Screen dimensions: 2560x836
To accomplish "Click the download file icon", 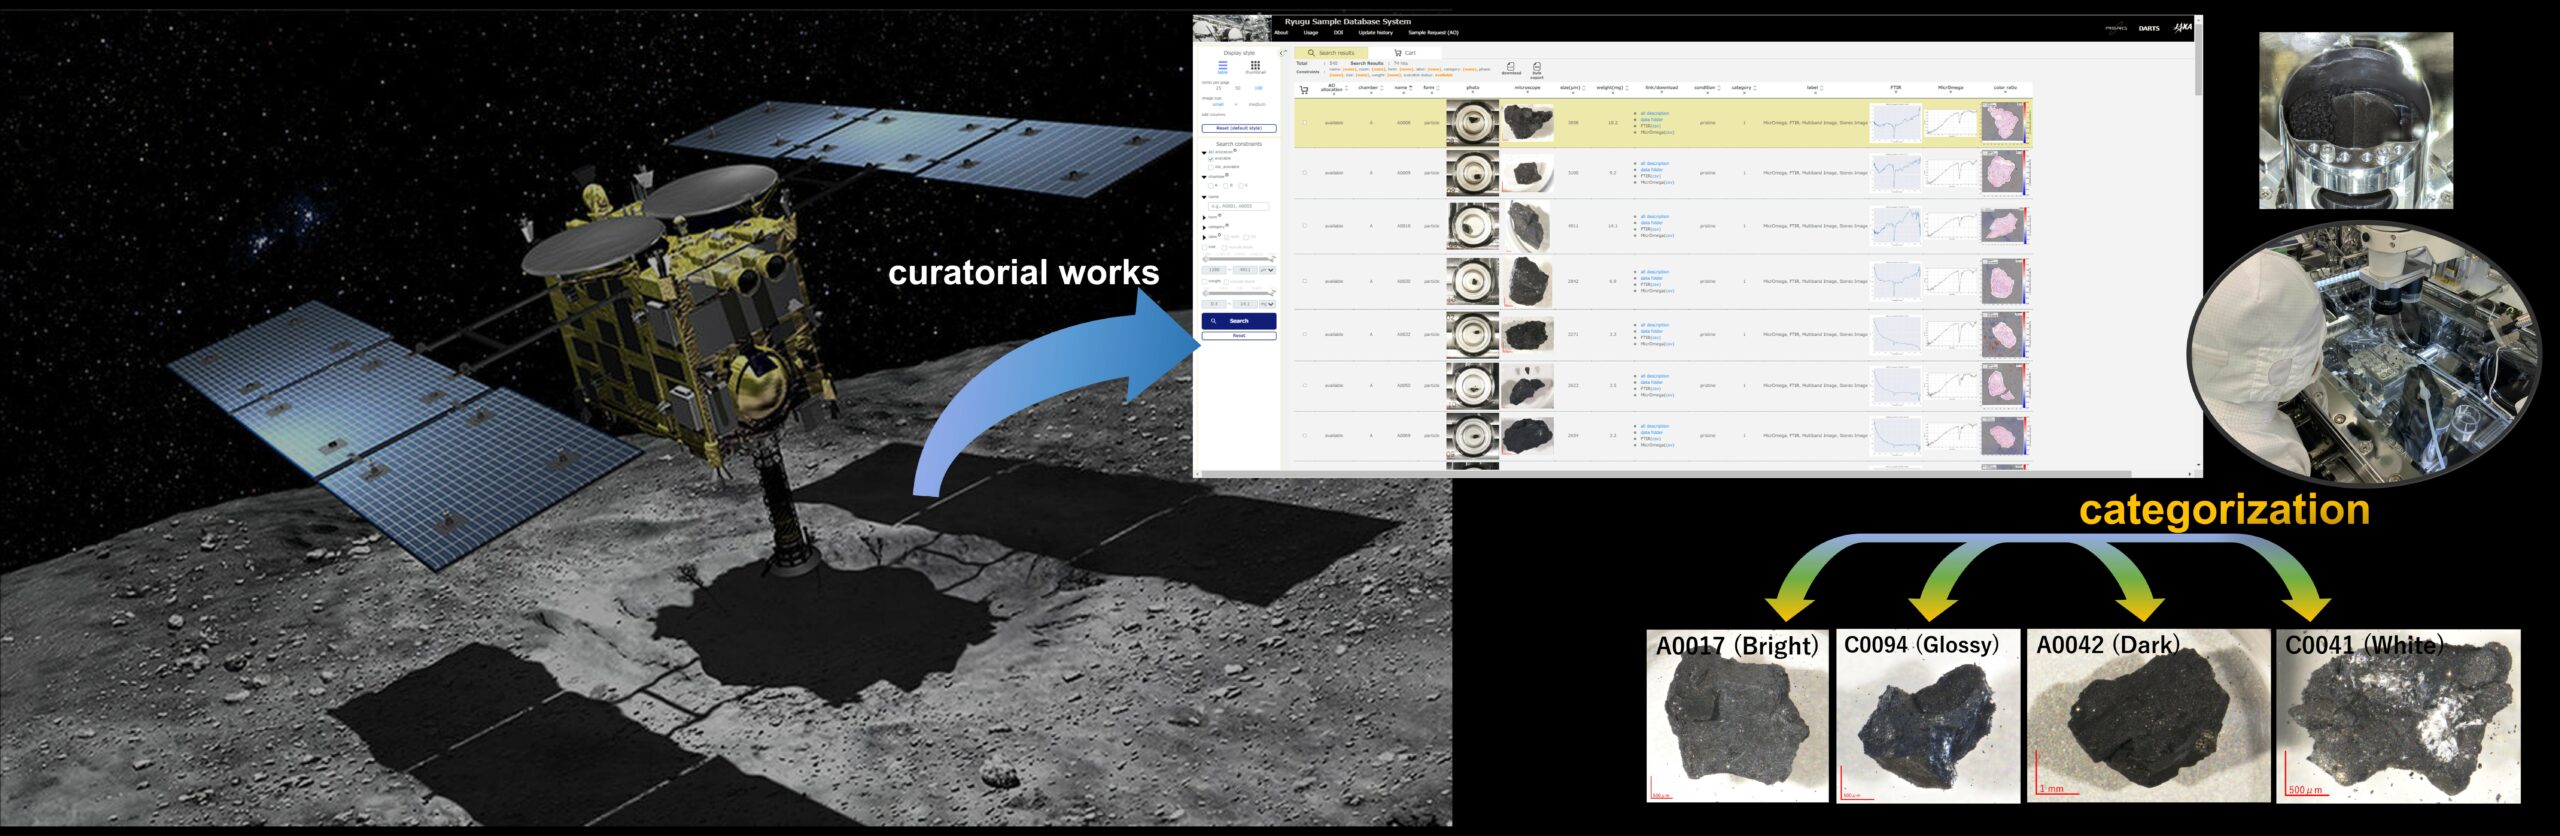I will [x=1511, y=67].
